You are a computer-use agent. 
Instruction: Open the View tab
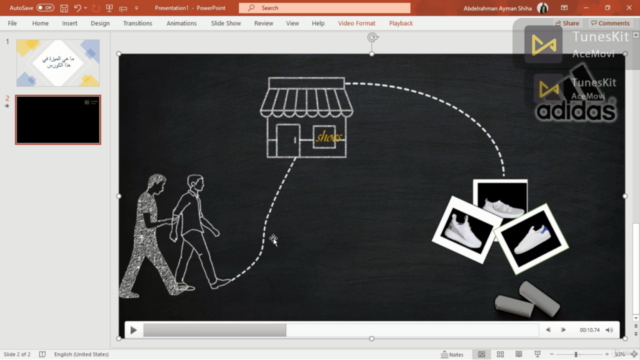coord(292,23)
